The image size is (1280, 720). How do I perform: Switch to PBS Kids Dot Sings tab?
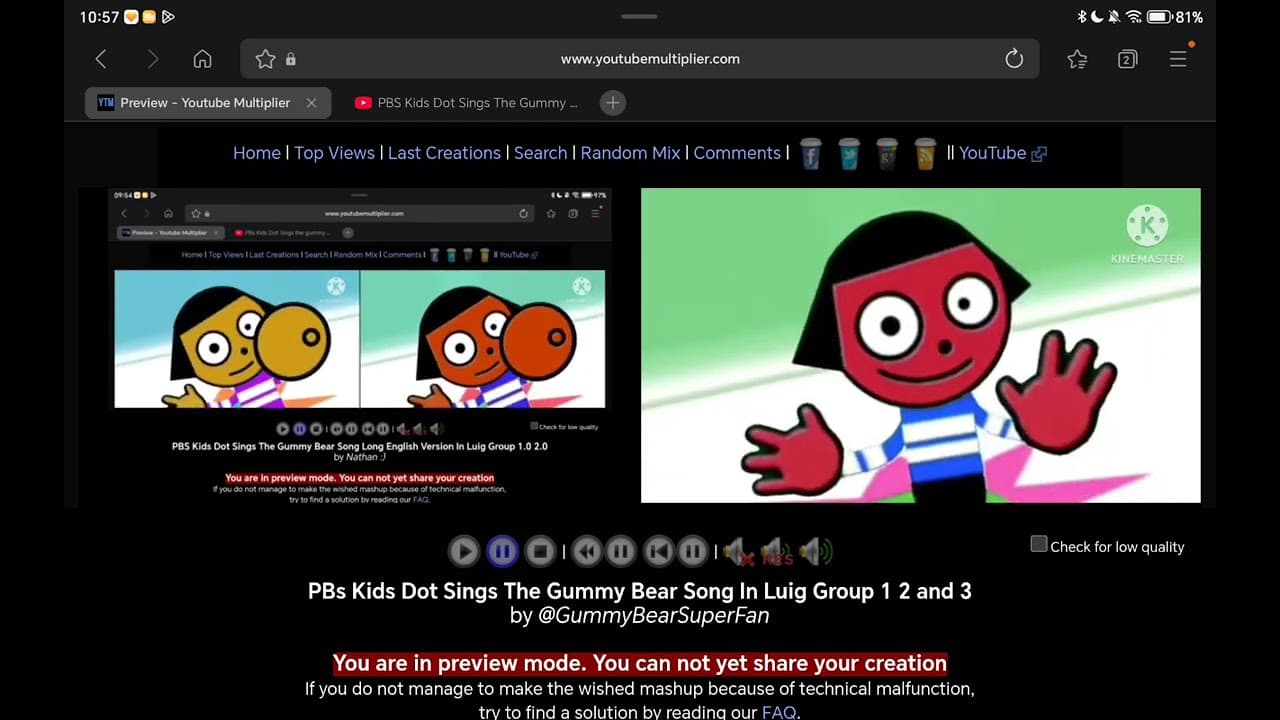pyautogui.click(x=466, y=102)
